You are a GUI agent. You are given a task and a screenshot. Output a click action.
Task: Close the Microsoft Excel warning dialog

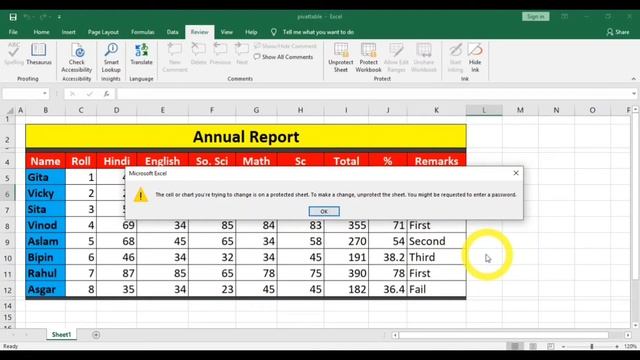pyautogui.click(x=516, y=173)
